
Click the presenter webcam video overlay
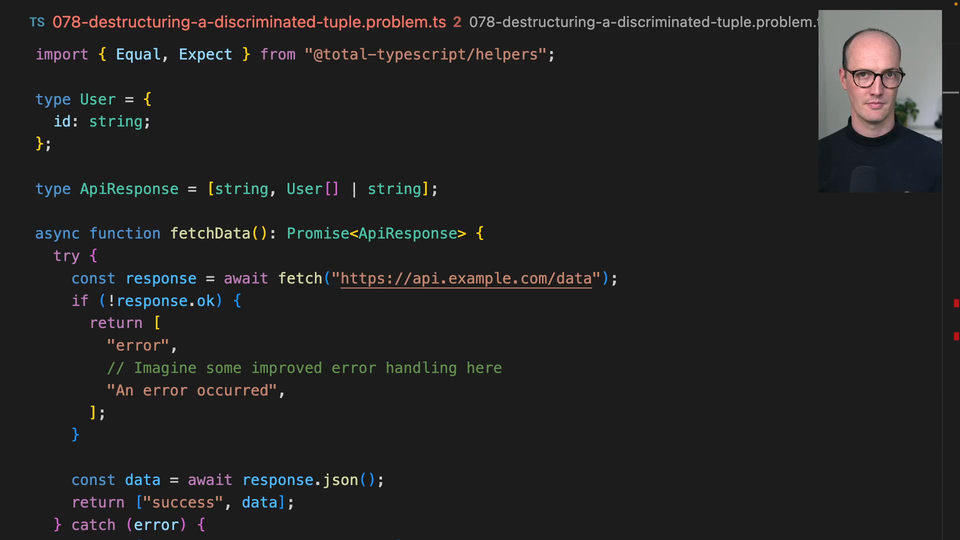pyautogui.click(x=879, y=101)
